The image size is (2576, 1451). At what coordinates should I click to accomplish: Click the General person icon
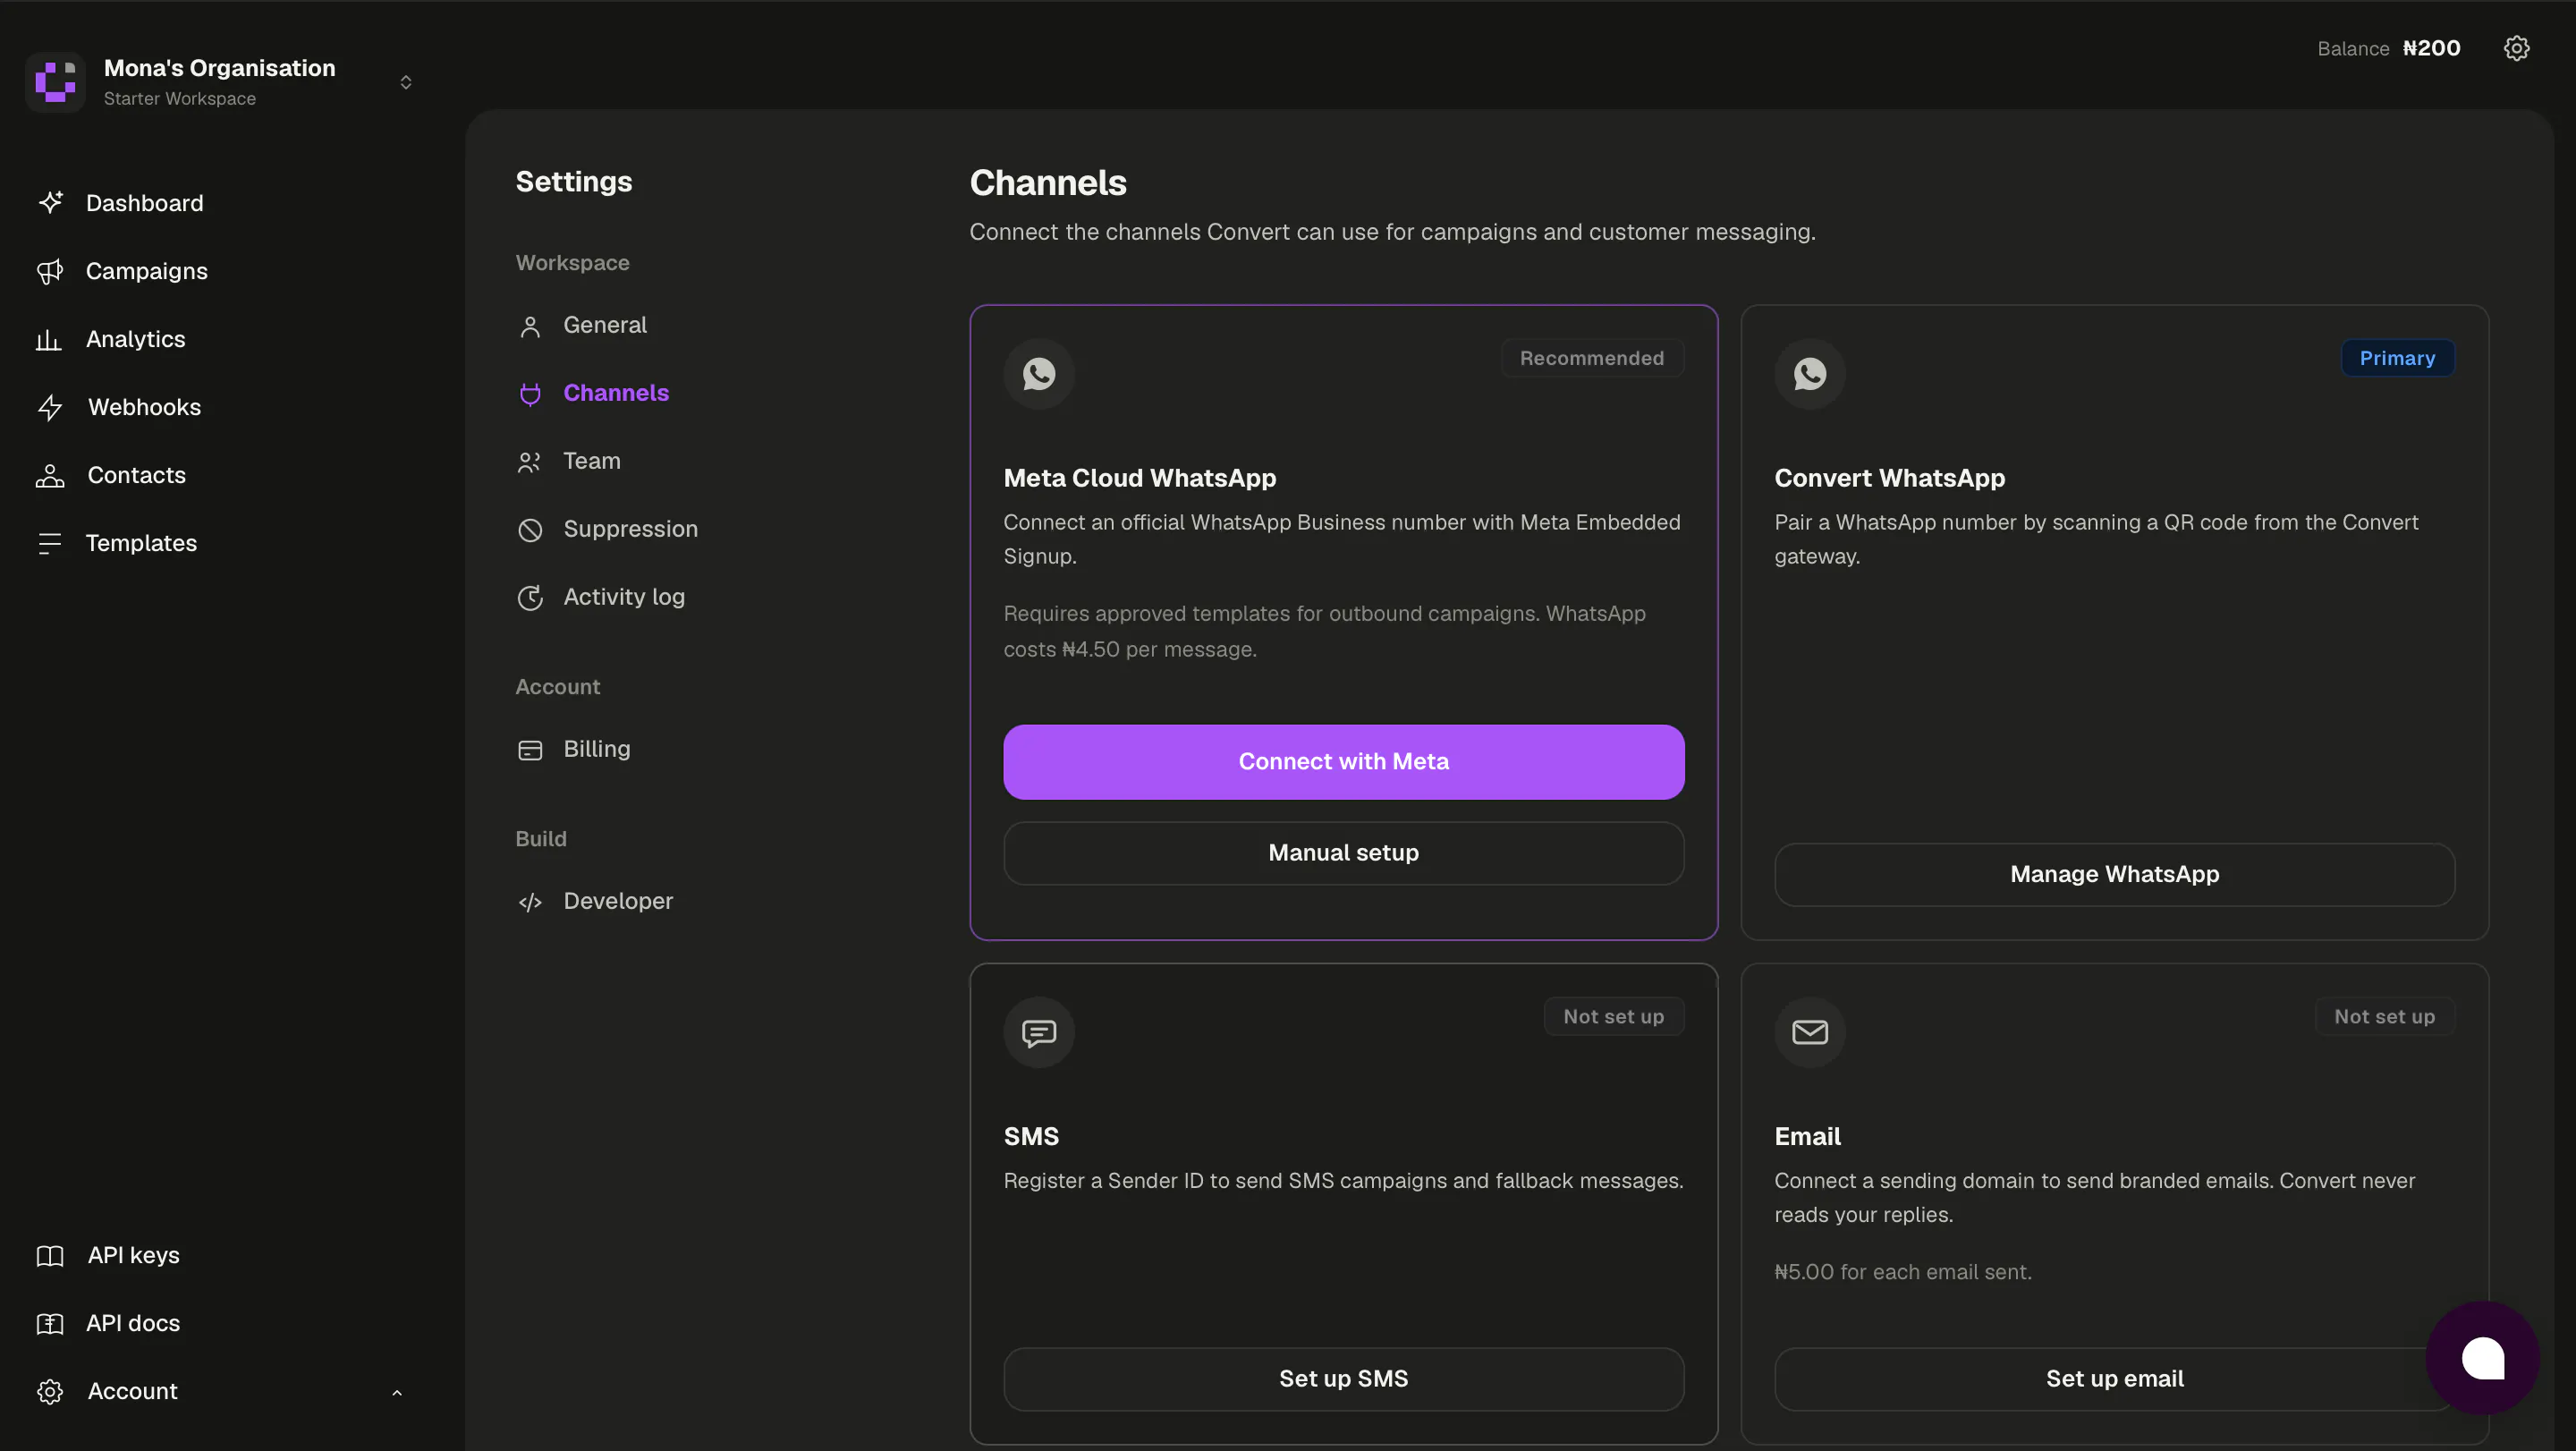[530, 326]
